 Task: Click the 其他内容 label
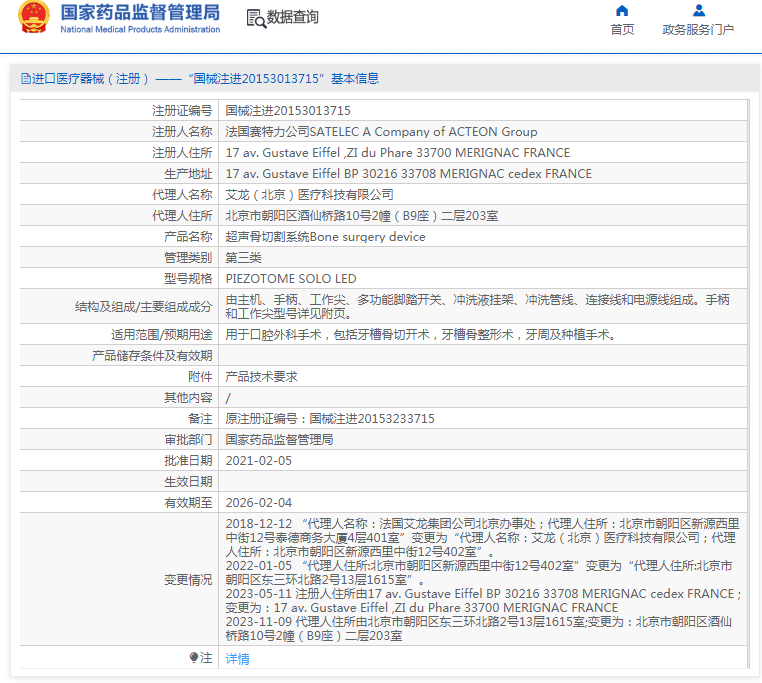pyautogui.click(x=188, y=398)
